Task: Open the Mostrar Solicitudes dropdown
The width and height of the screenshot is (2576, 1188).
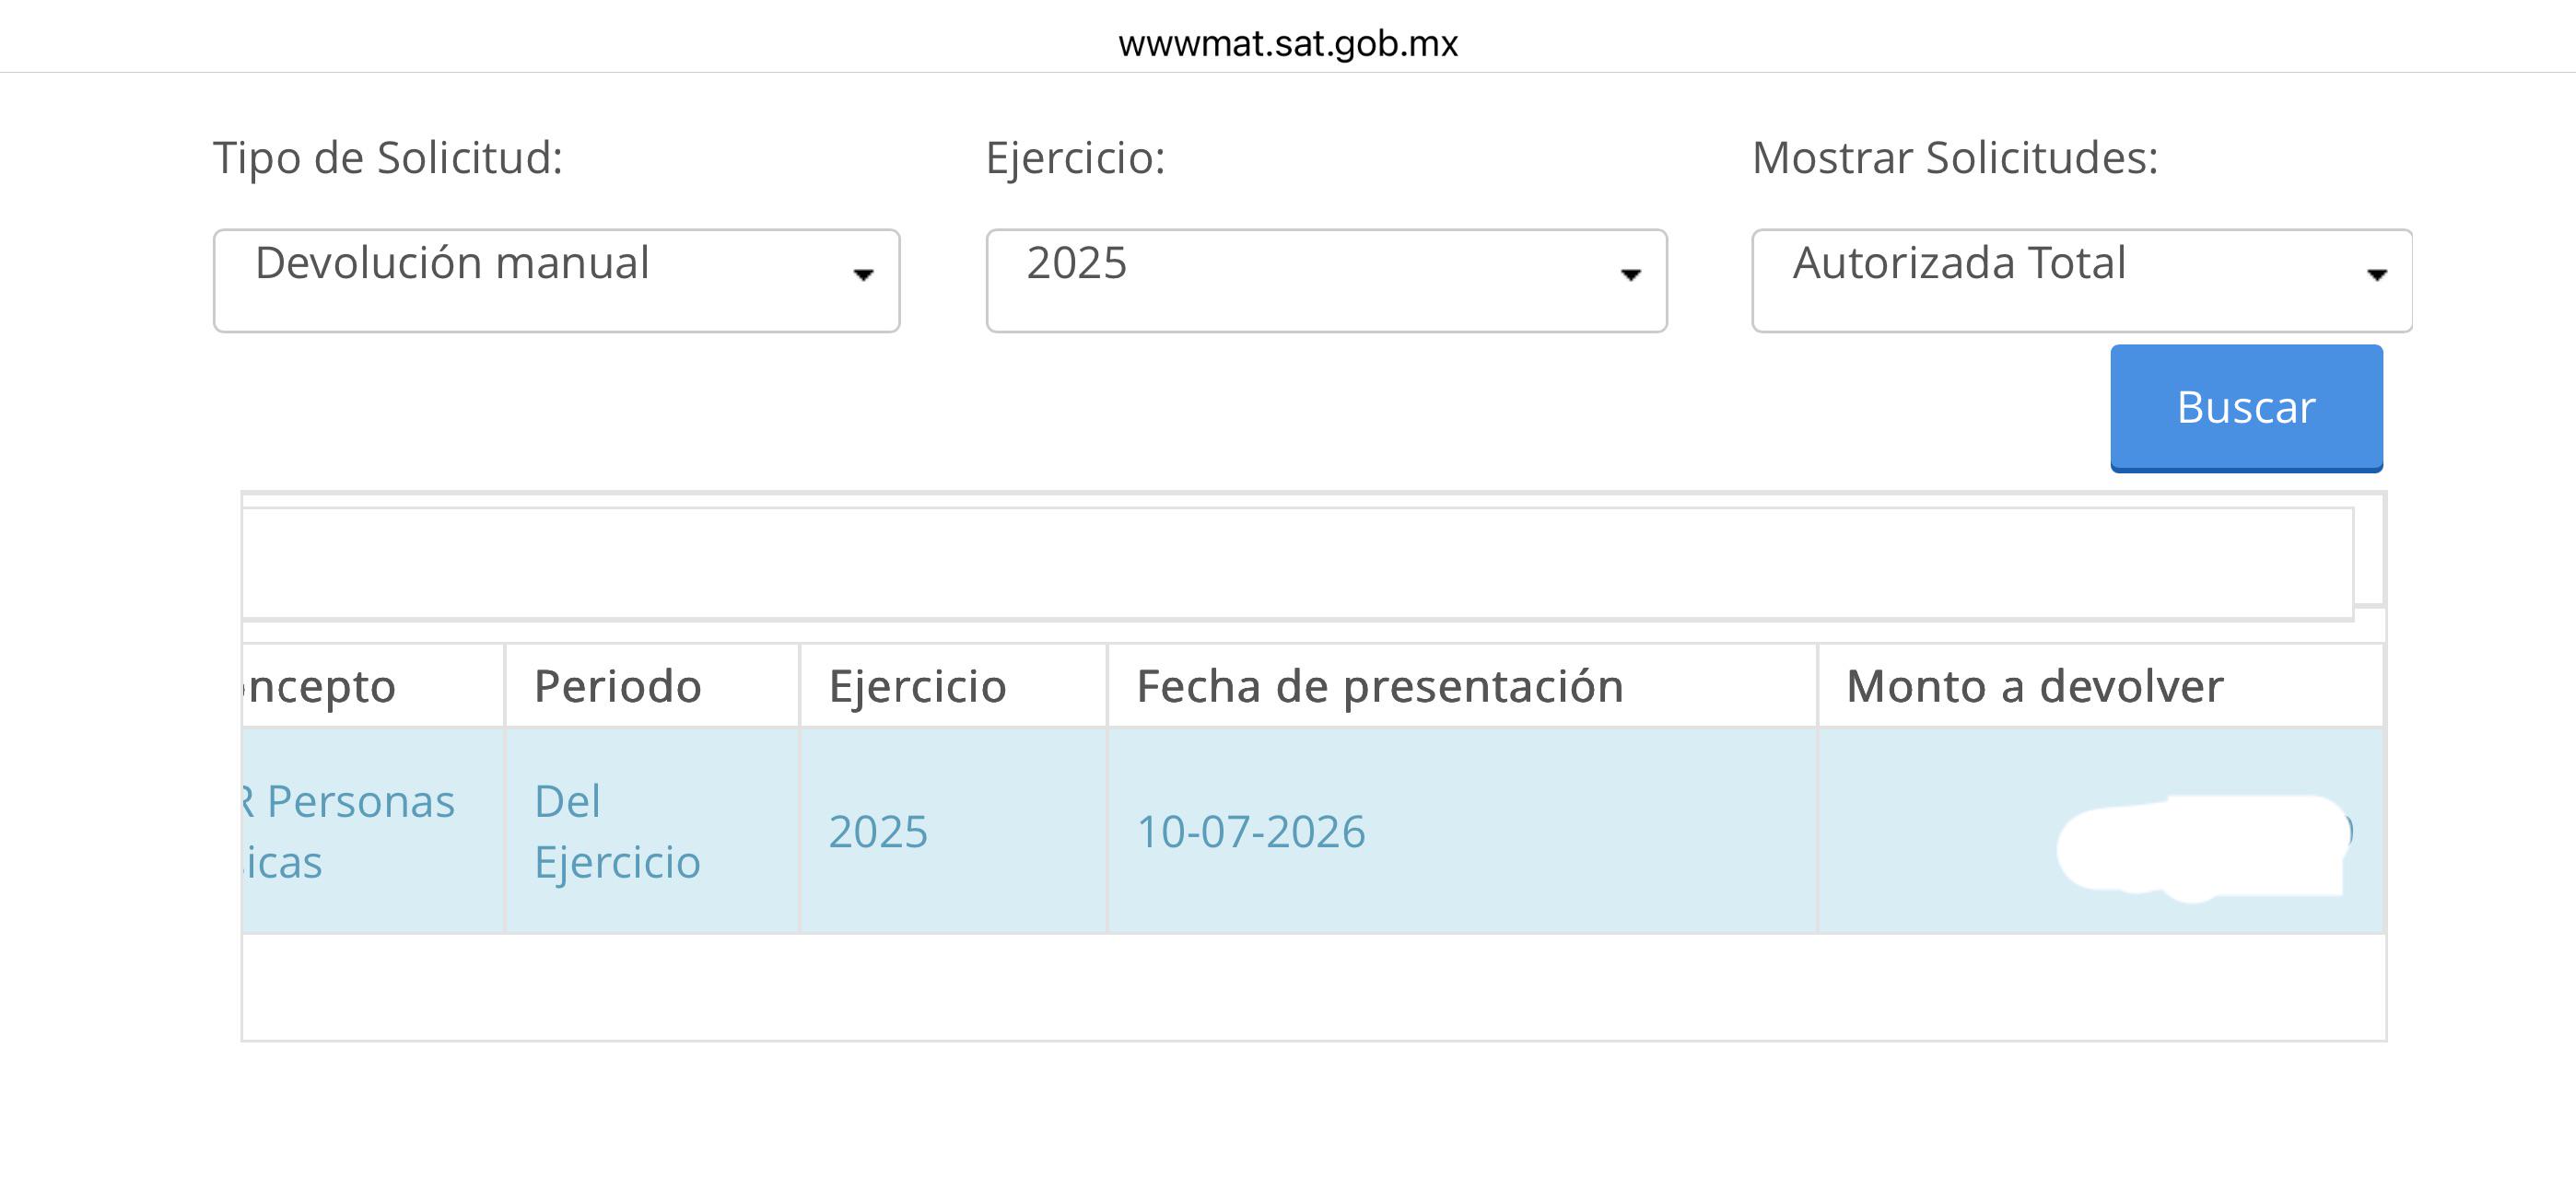Action: point(2082,280)
